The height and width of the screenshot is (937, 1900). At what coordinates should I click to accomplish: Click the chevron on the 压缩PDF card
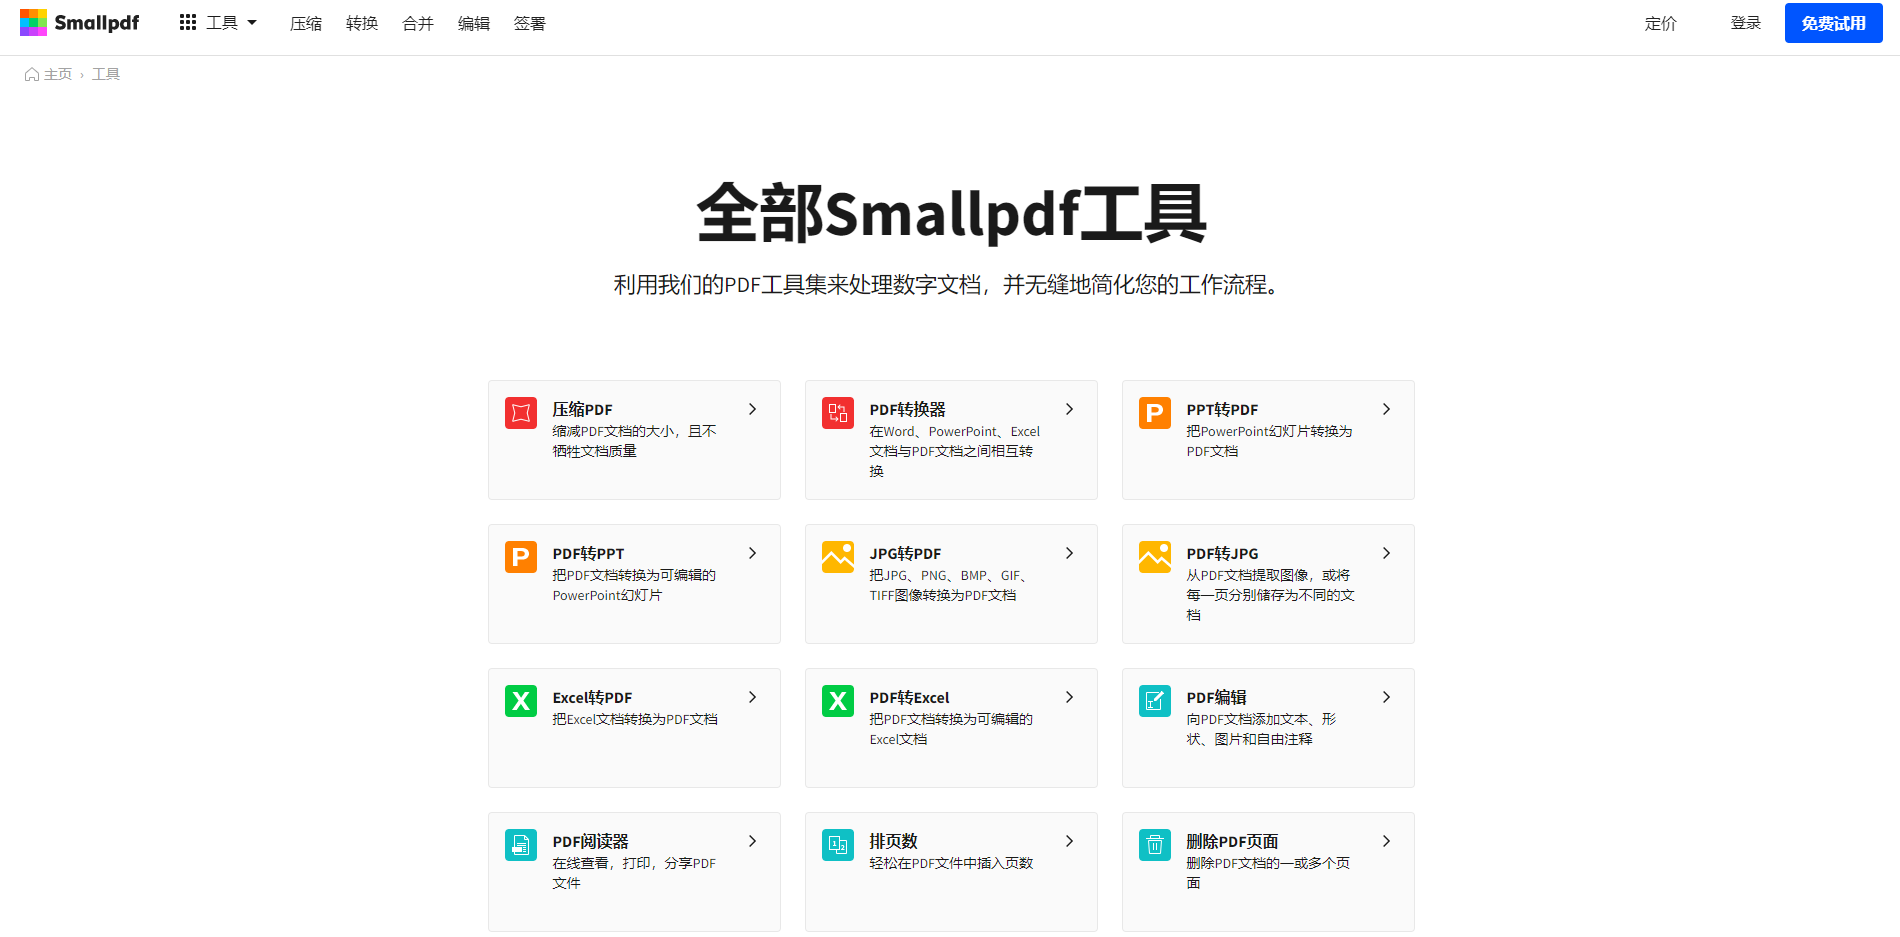click(x=752, y=409)
